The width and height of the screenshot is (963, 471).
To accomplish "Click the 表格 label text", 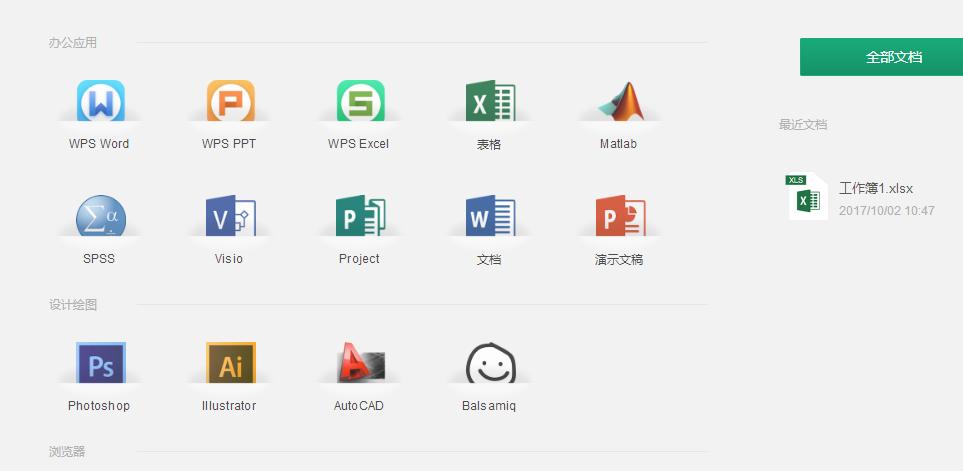I will coord(489,144).
